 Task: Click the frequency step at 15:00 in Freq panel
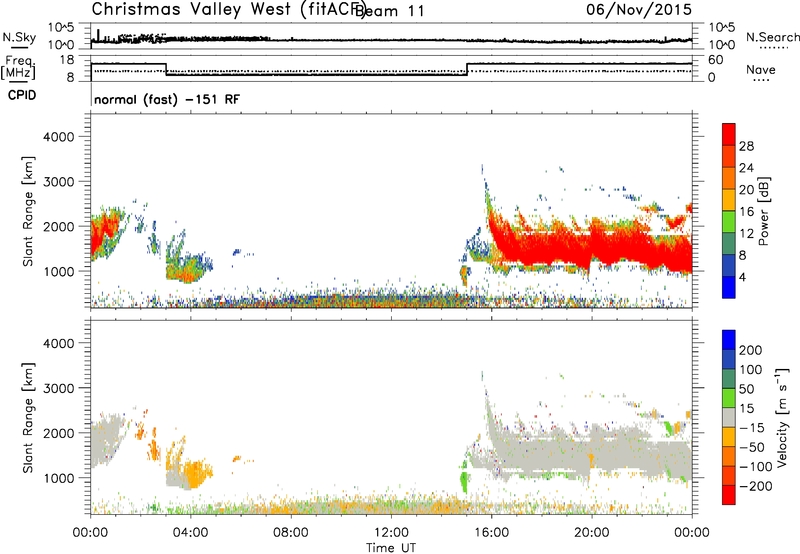coord(467,69)
